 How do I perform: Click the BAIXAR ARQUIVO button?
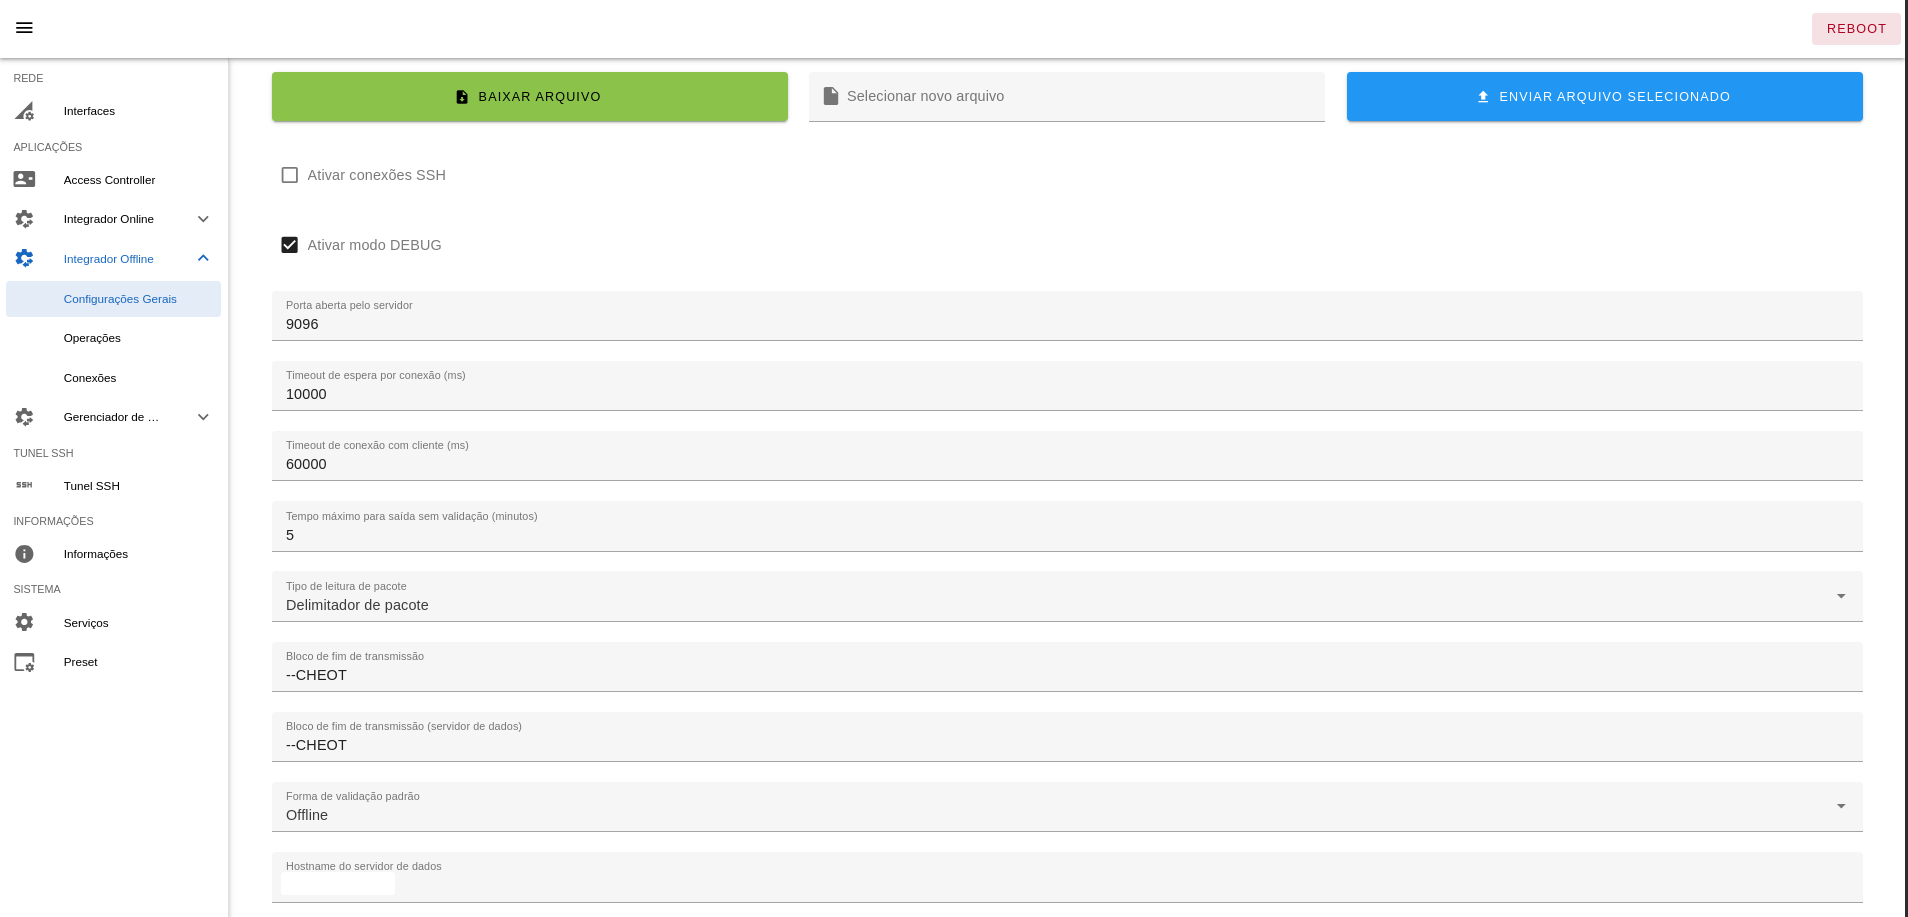tap(529, 97)
